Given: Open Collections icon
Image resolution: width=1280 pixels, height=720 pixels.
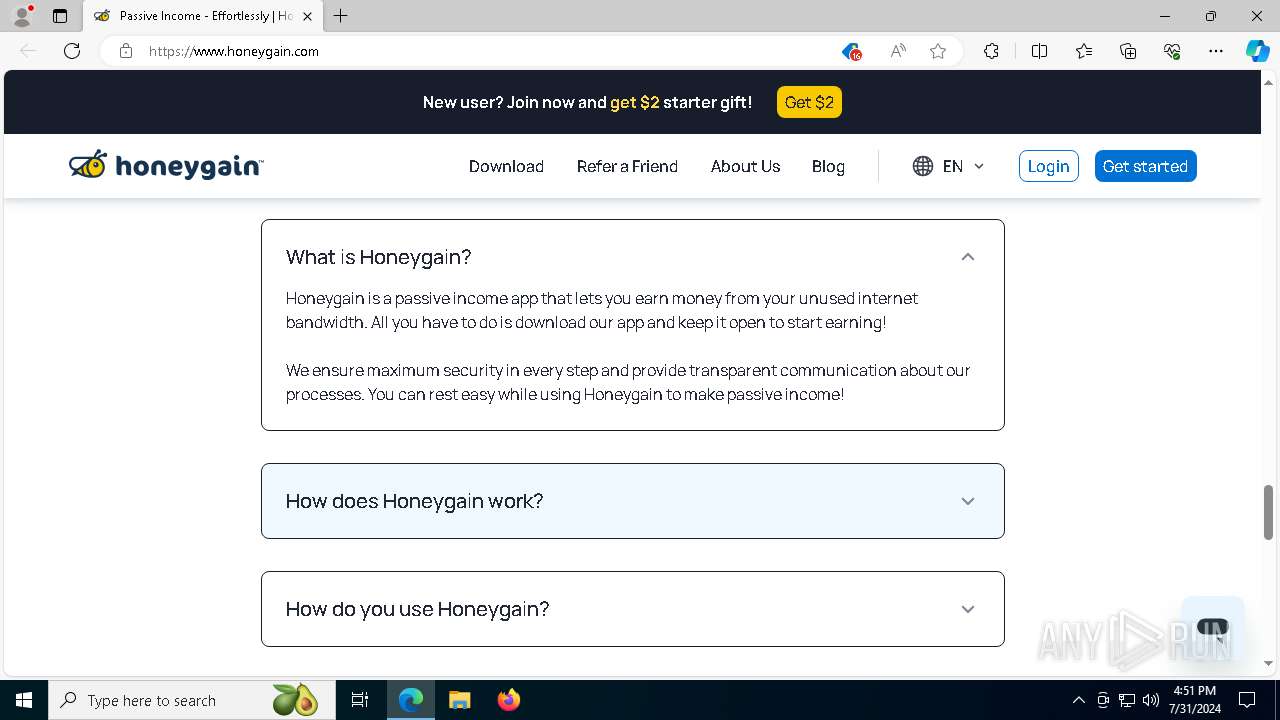Looking at the screenshot, I should [1128, 51].
